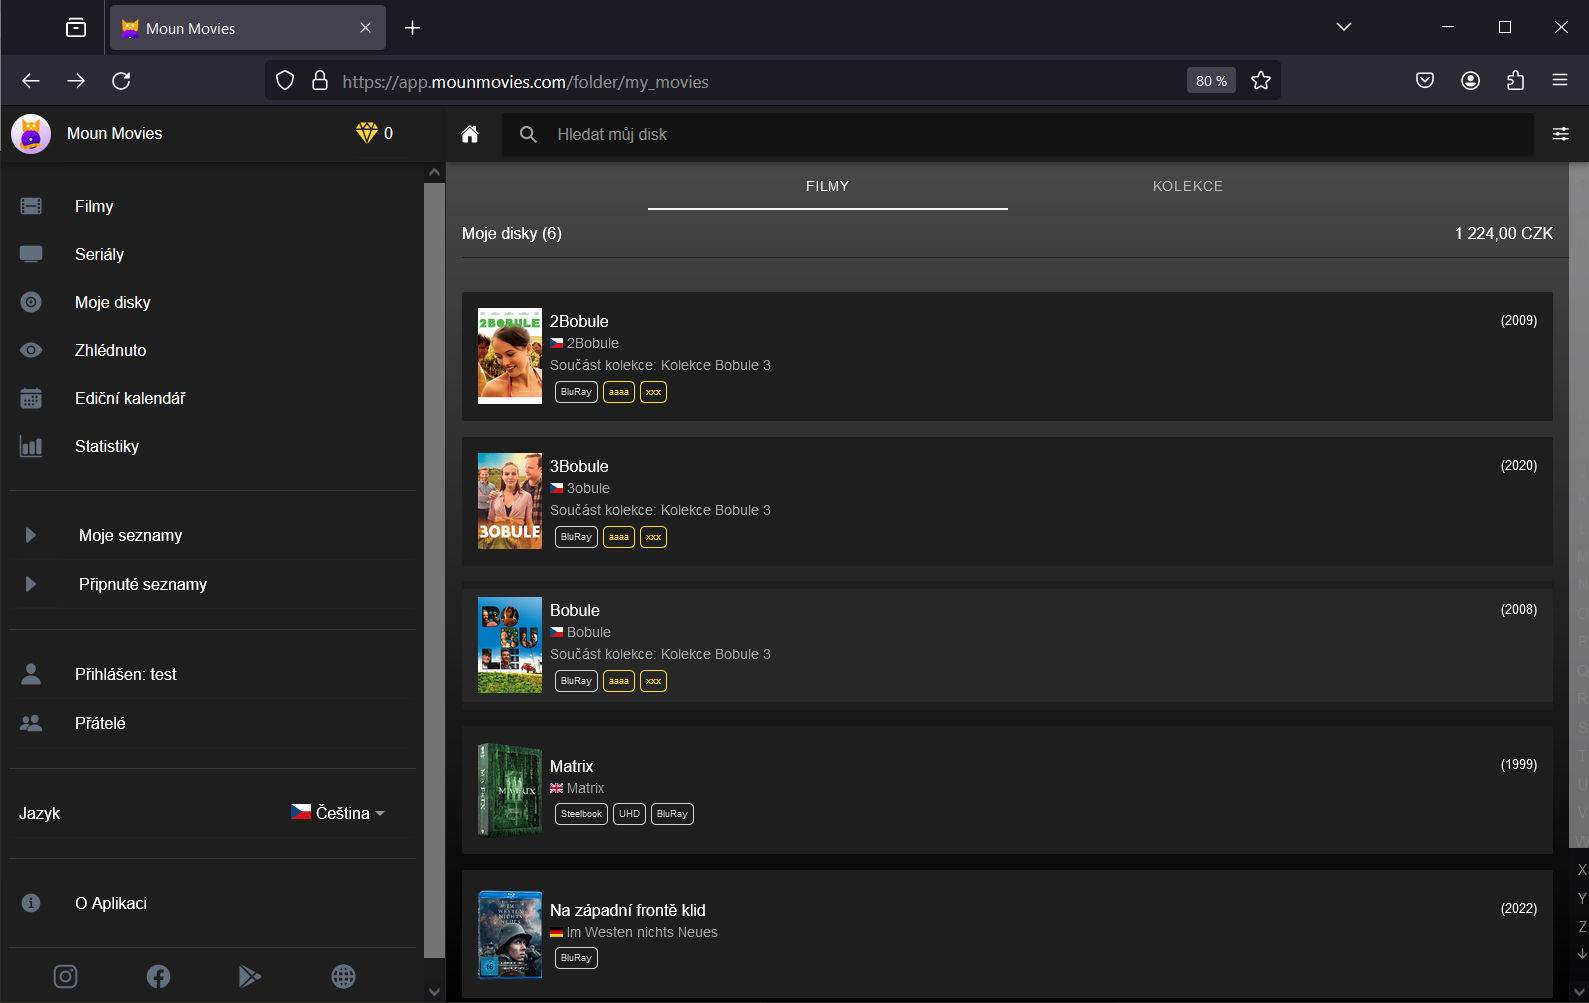The image size is (1589, 1003).
Task: Click the Google Play store icon
Action: (250, 976)
